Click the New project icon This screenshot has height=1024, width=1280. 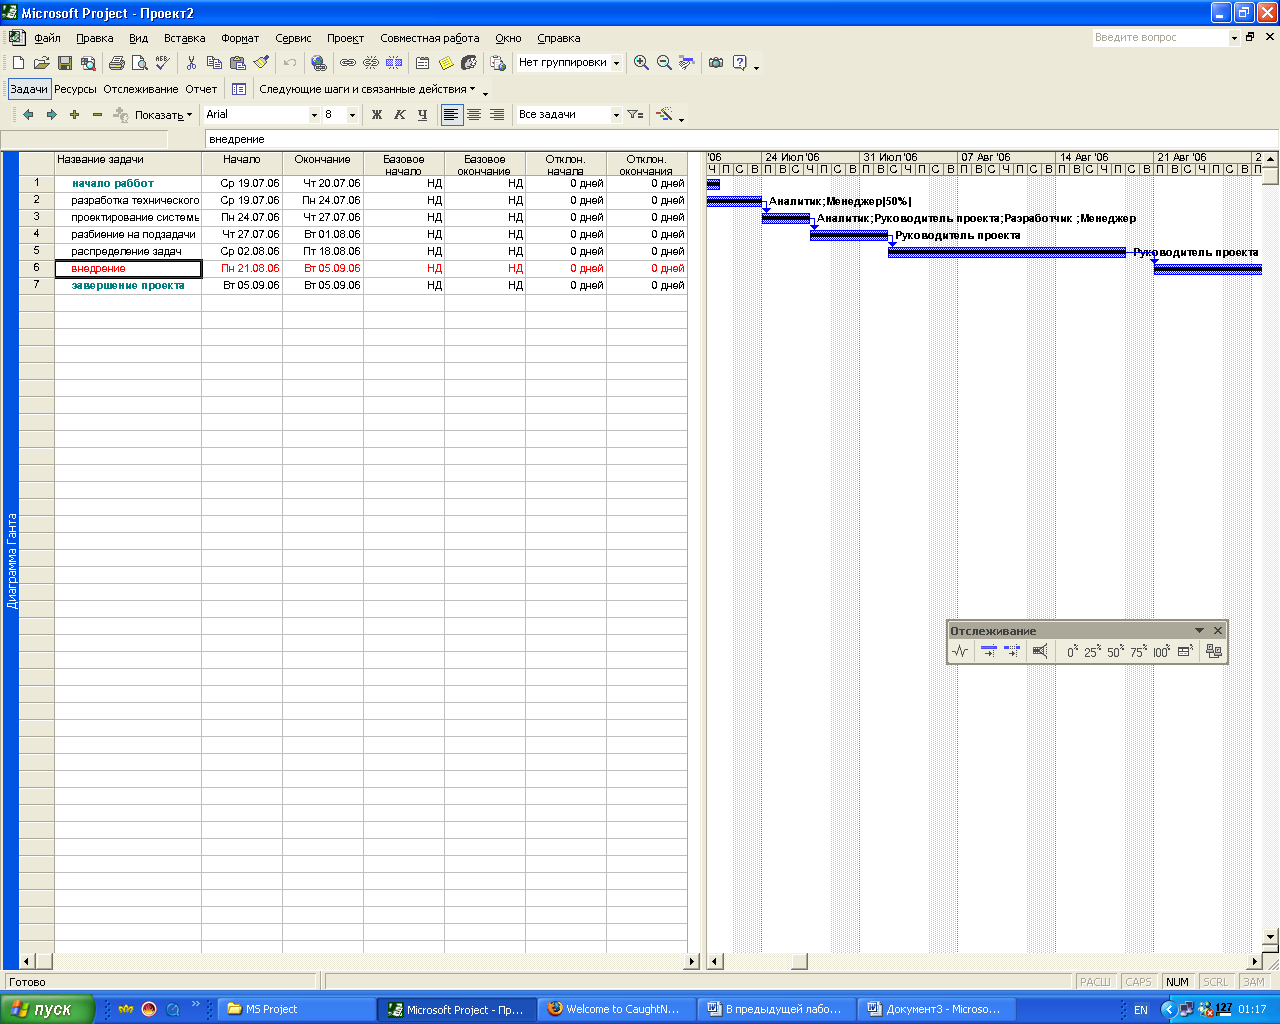pyautogui.click(x=18, y=63)
